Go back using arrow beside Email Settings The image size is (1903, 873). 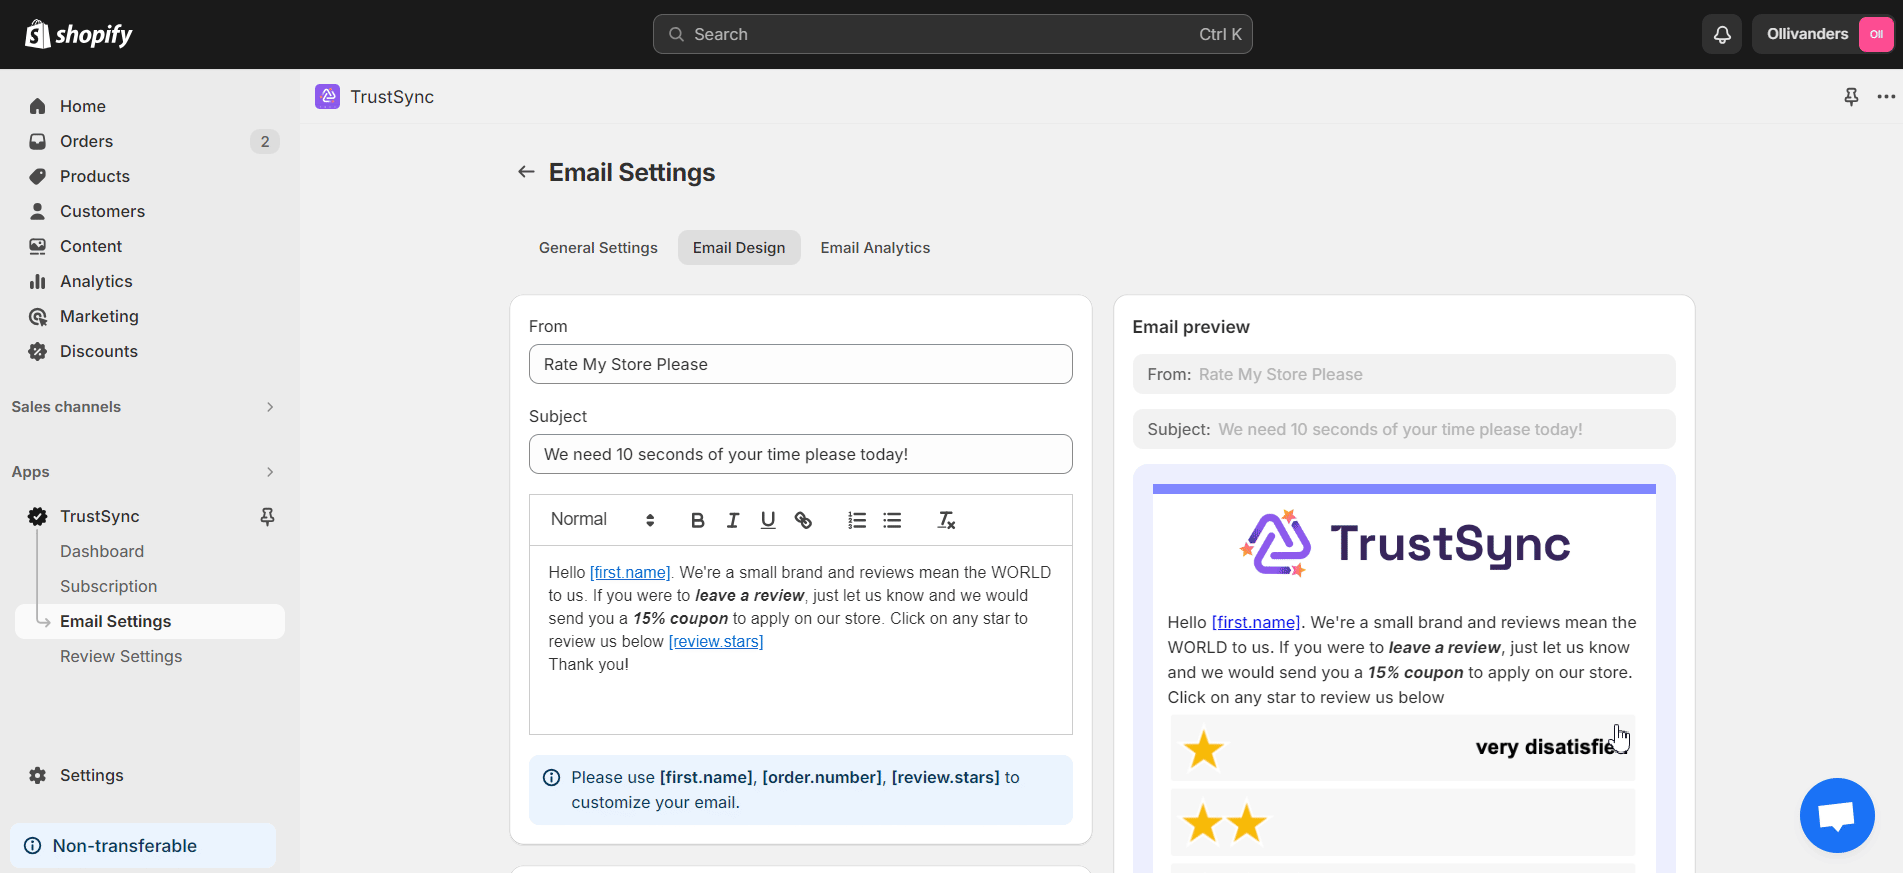[526, 172]
